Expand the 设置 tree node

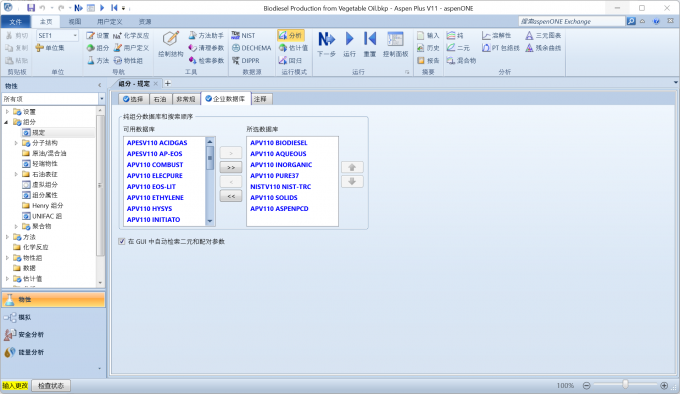click(x=7, y=112)
